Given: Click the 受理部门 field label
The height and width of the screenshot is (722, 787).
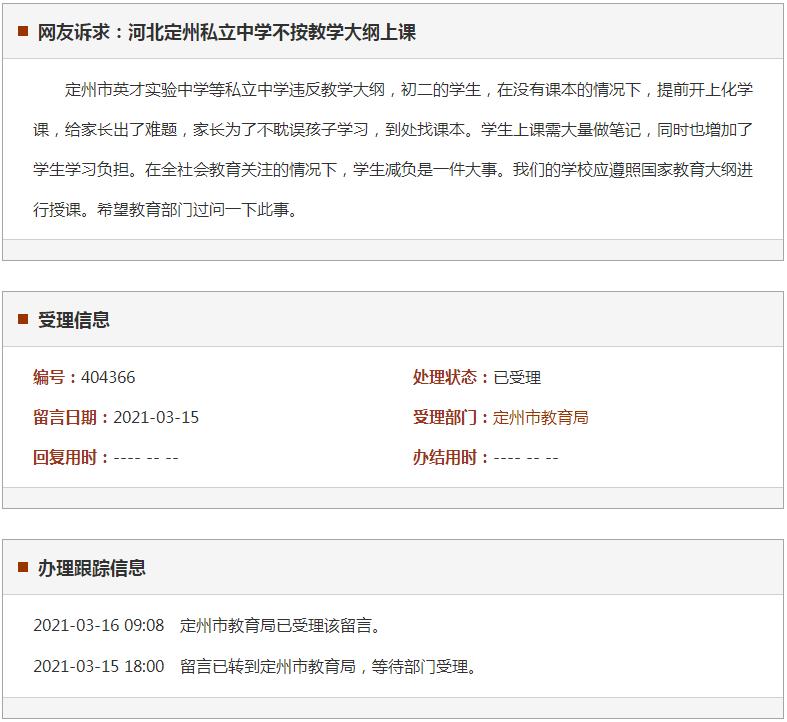Looking at the screenshot, I should pyautogui.click(x=450, y=418).
